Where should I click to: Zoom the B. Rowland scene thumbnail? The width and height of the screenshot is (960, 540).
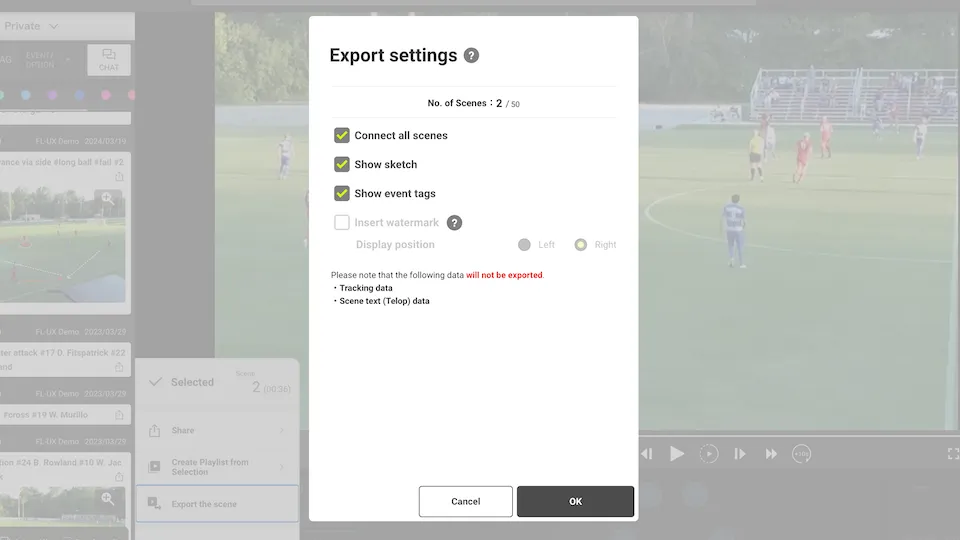click(108, 499)
